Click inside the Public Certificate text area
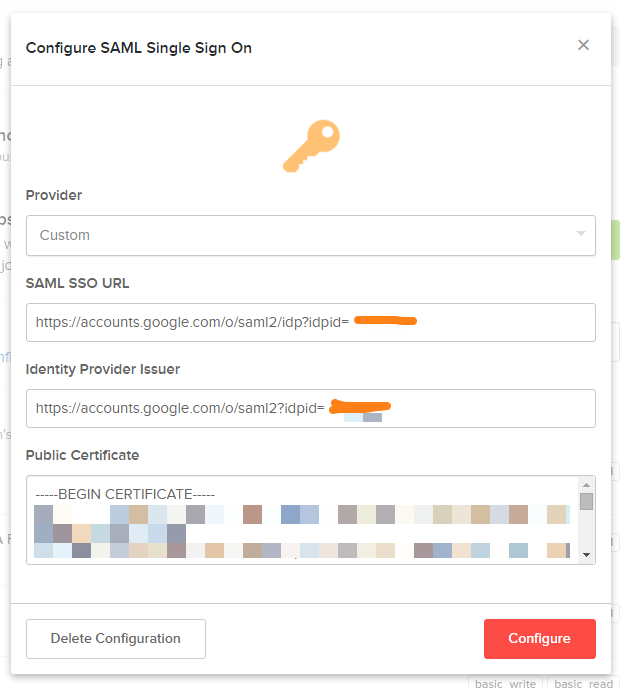The image size is (620, 688). pos(303,520)
